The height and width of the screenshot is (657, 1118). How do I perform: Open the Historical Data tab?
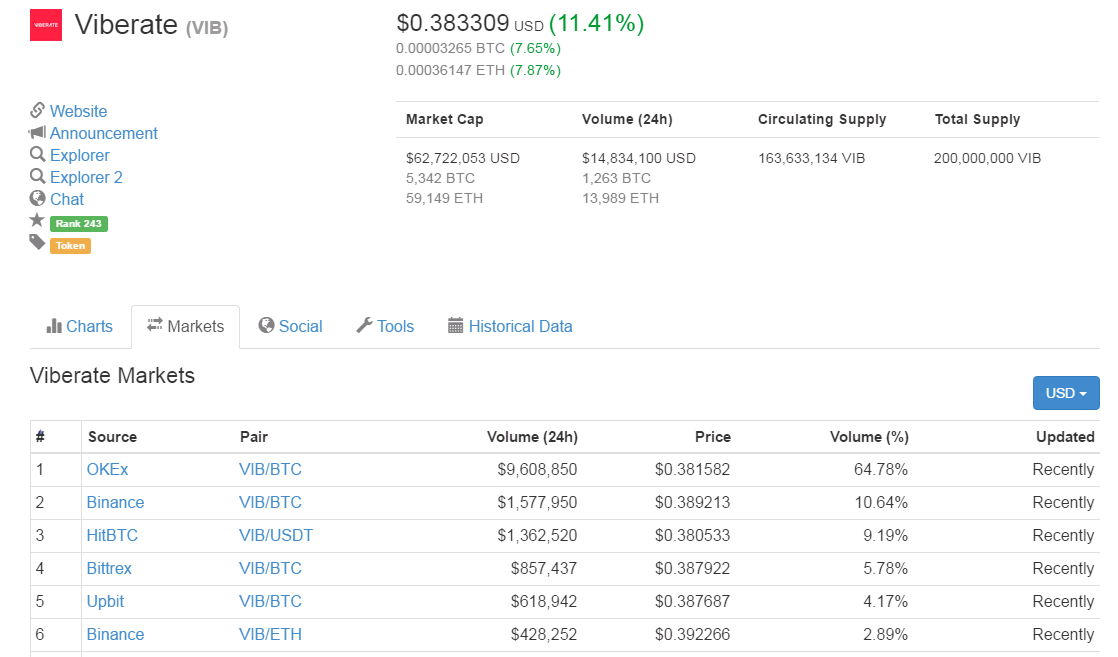511,327
